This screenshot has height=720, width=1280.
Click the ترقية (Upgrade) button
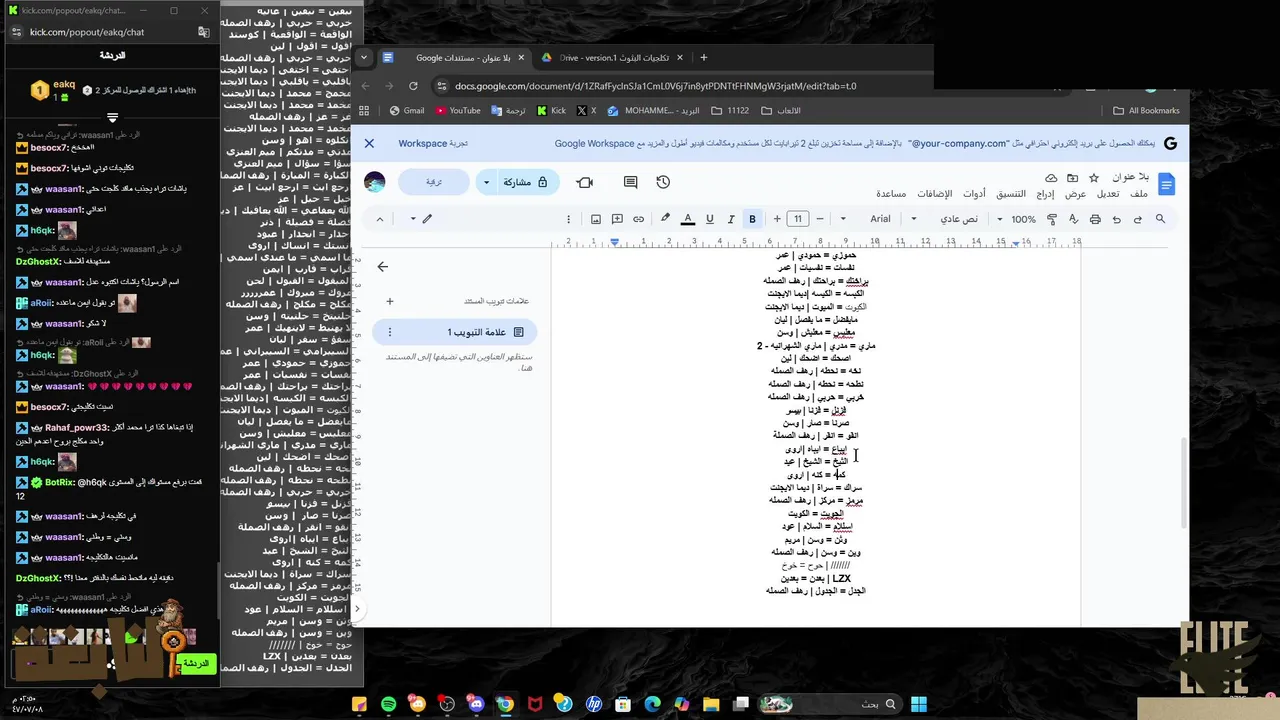click(434, 182)
